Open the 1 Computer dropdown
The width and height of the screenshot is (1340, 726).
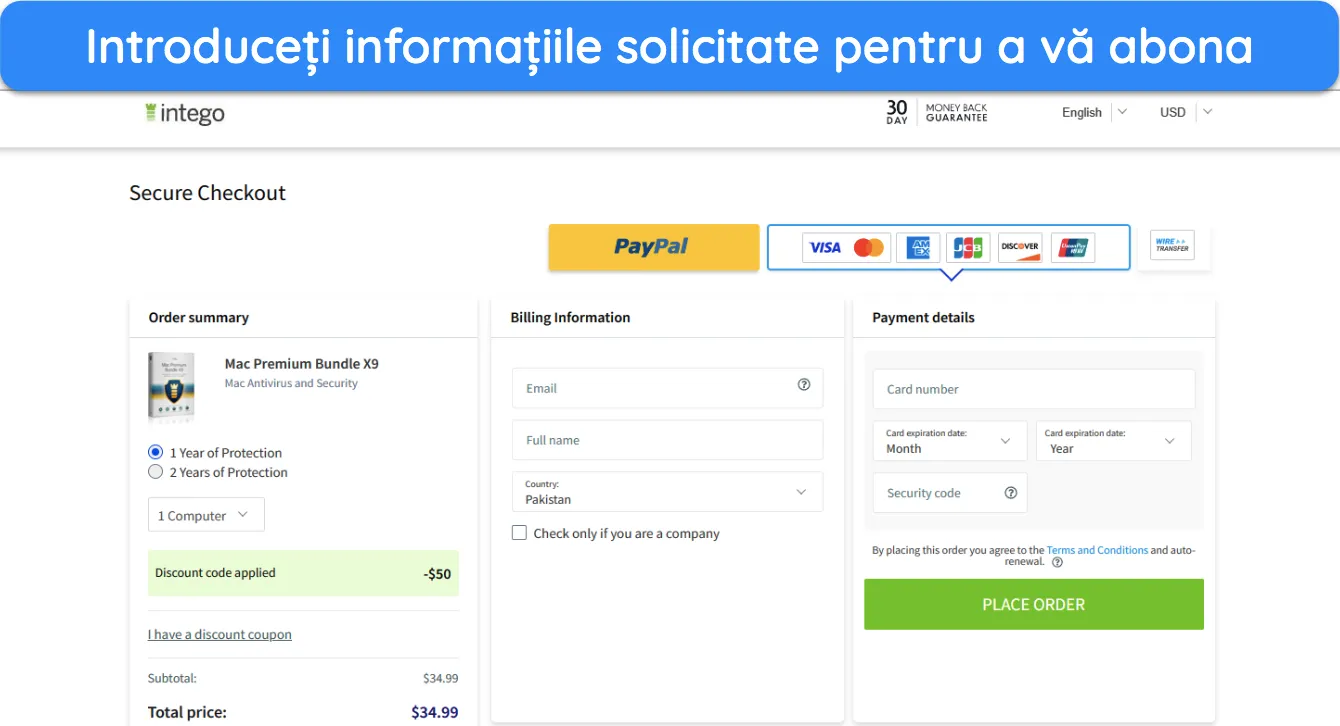206,515
